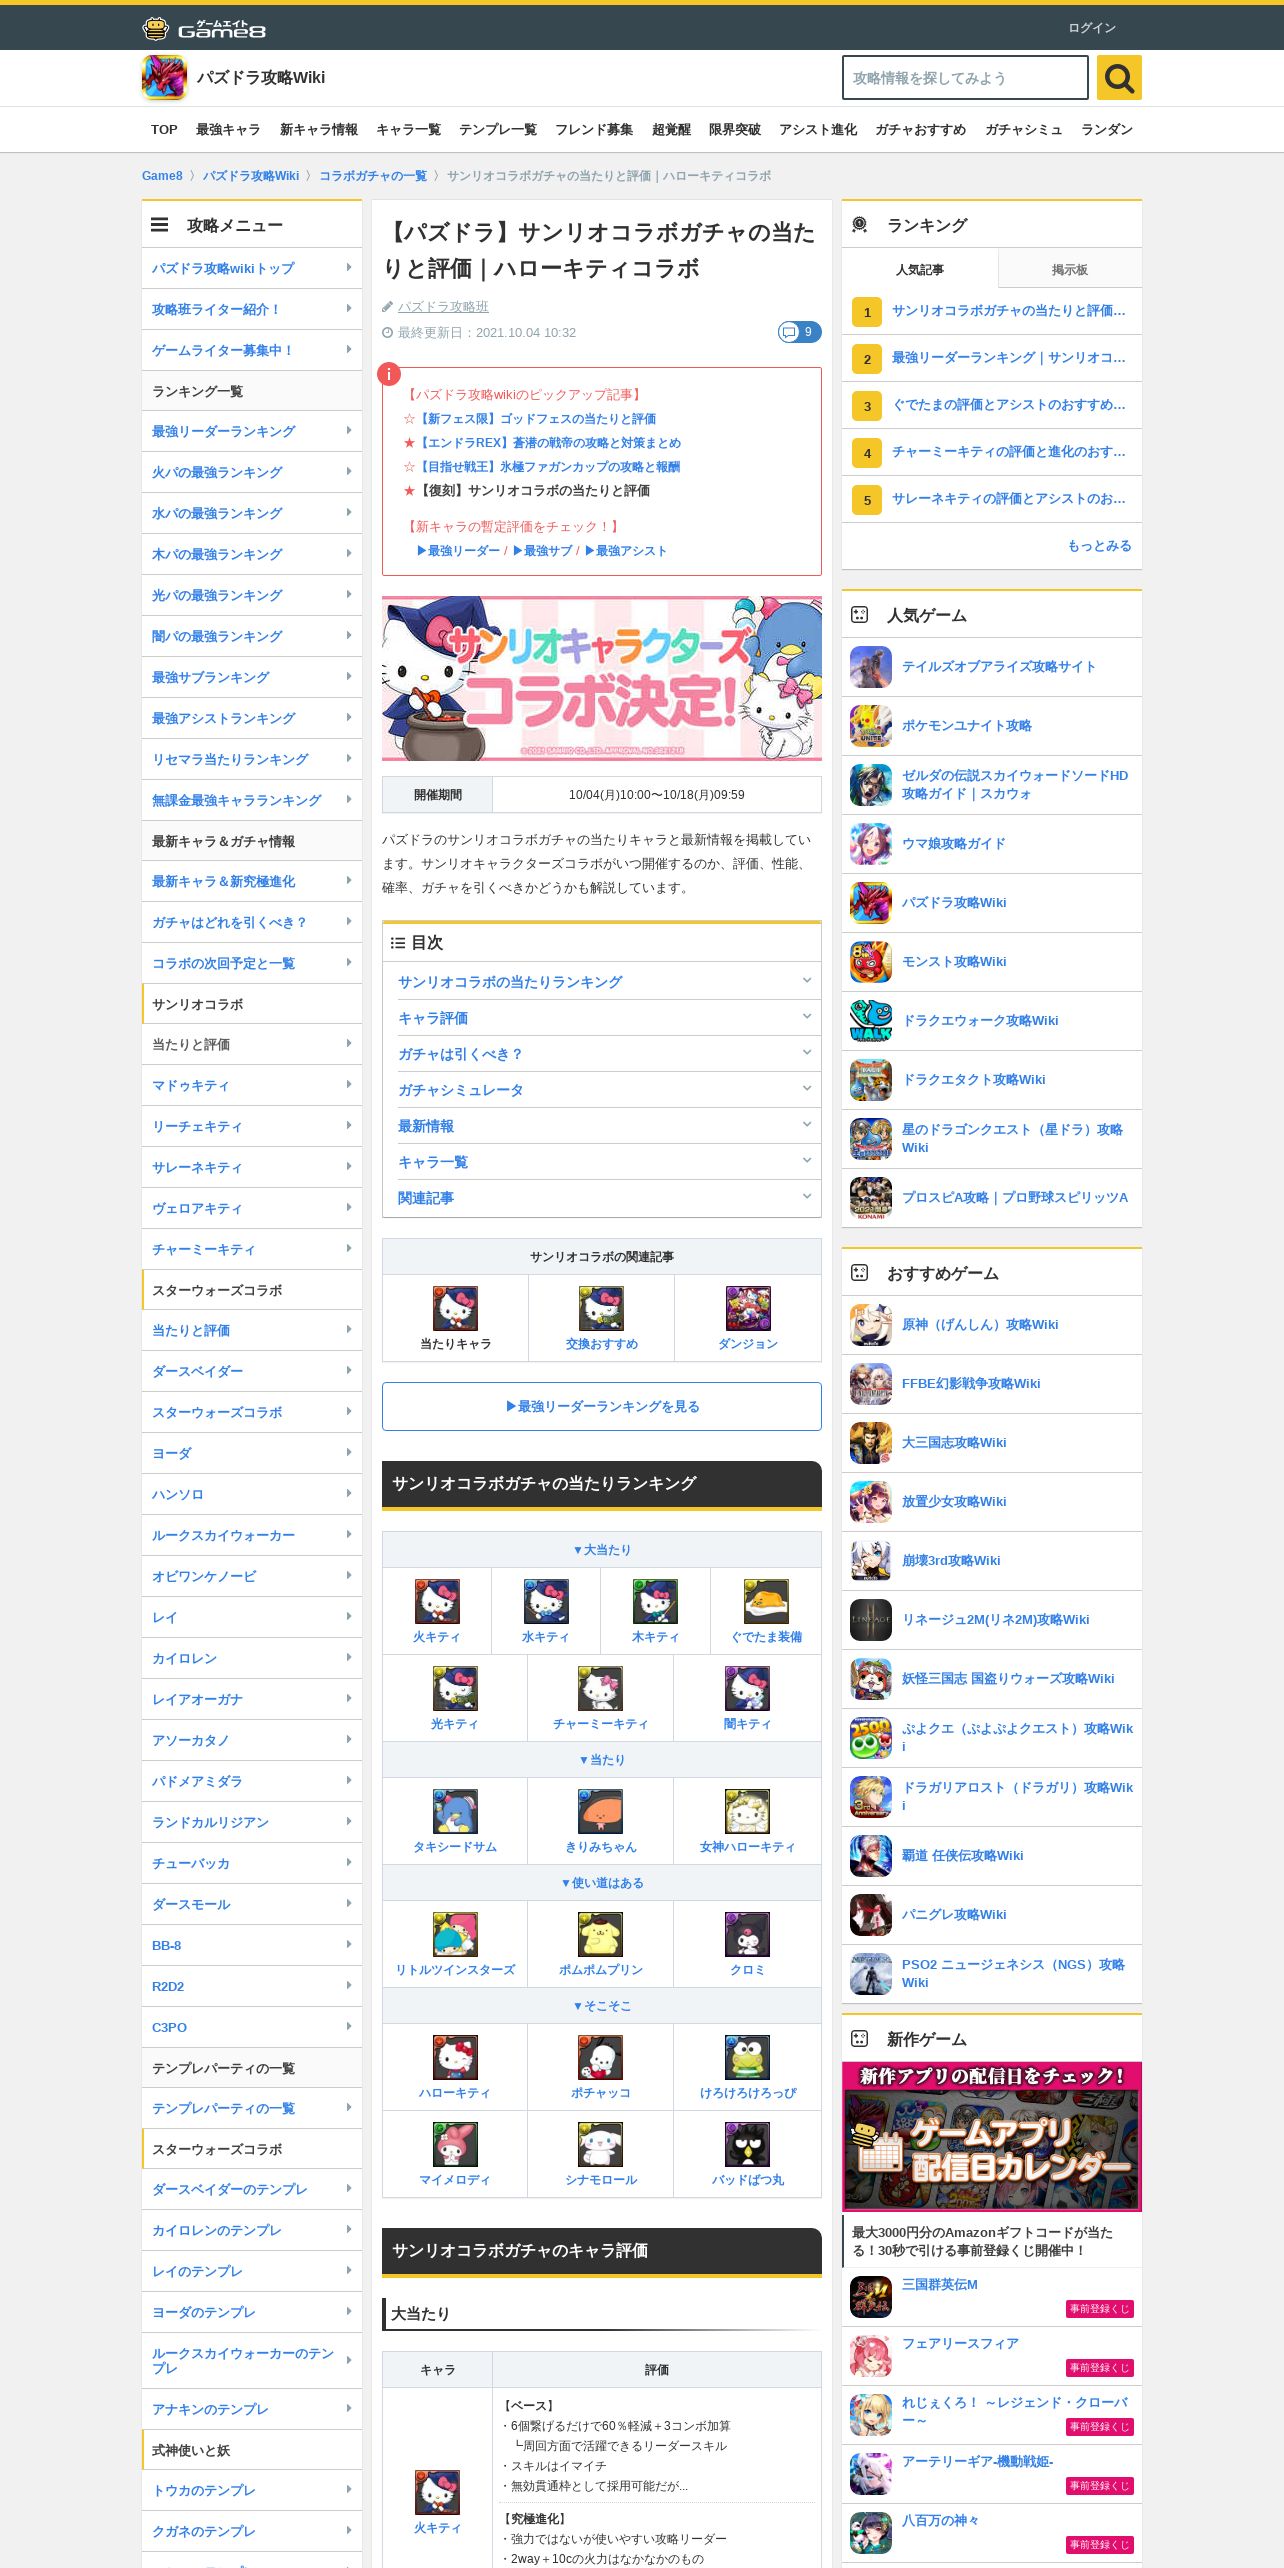Click 闇キティ character icon
The width and height of the screenshot is (1284, 2568).
tap(747, 1688)
